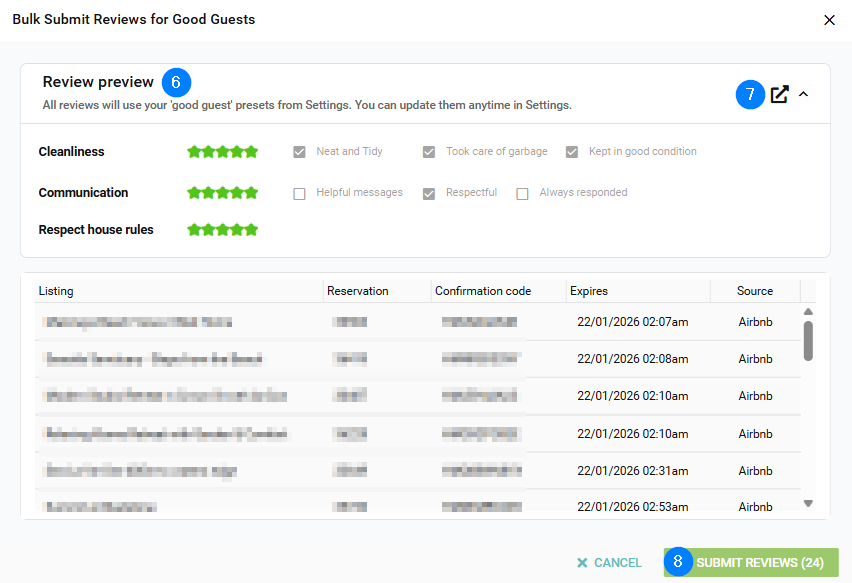The height and width of the screenshot is (583, 852).
Task: Toggle the Neat and Tidy checkbox
Action: (299, 152)
